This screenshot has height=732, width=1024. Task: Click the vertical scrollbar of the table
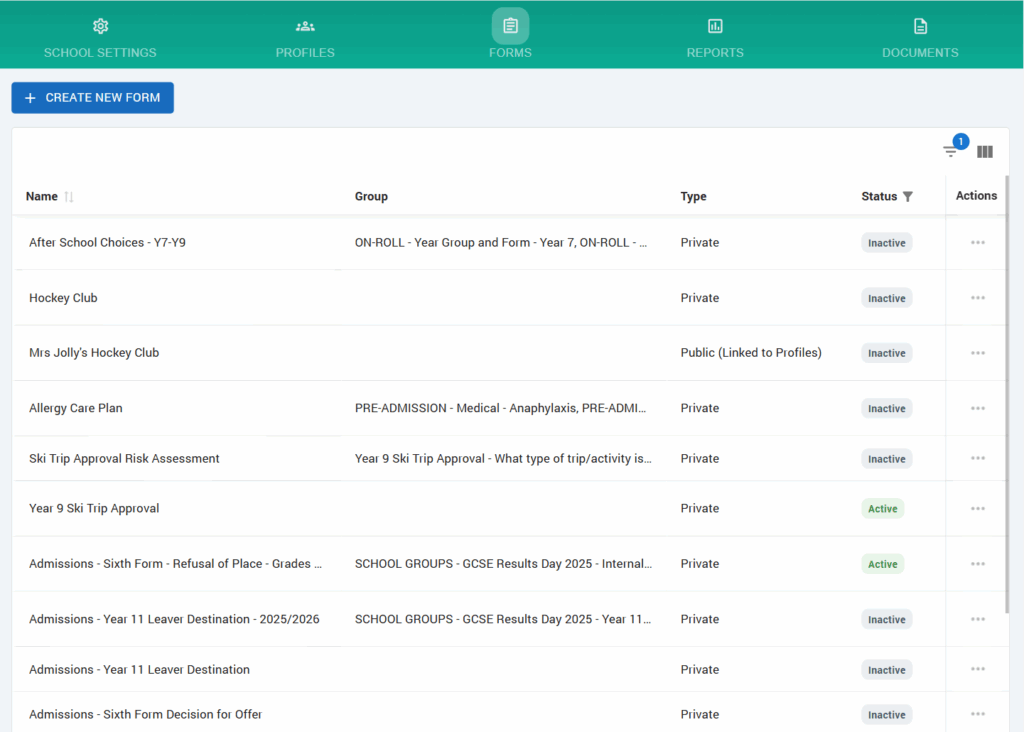pos(1006,400)
